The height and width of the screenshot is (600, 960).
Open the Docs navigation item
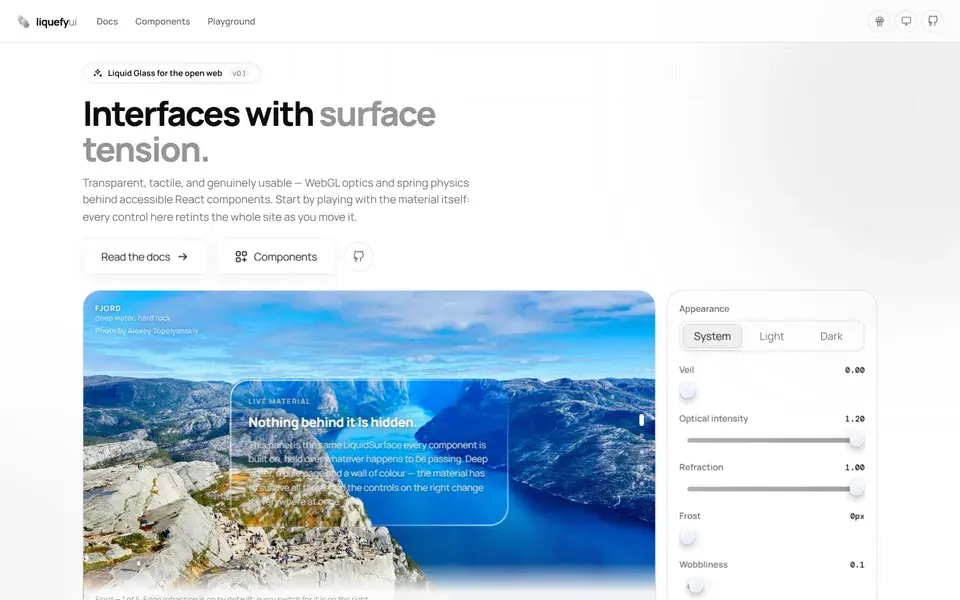point(107,21)
